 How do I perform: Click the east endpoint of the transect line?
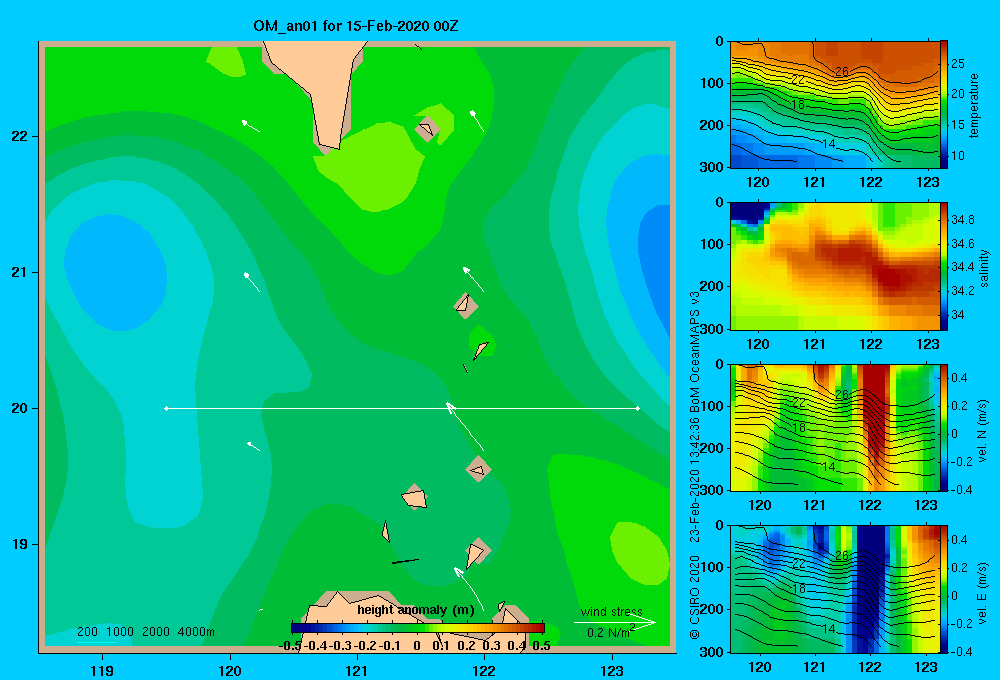pyautogui.click(x=638, y=408)
